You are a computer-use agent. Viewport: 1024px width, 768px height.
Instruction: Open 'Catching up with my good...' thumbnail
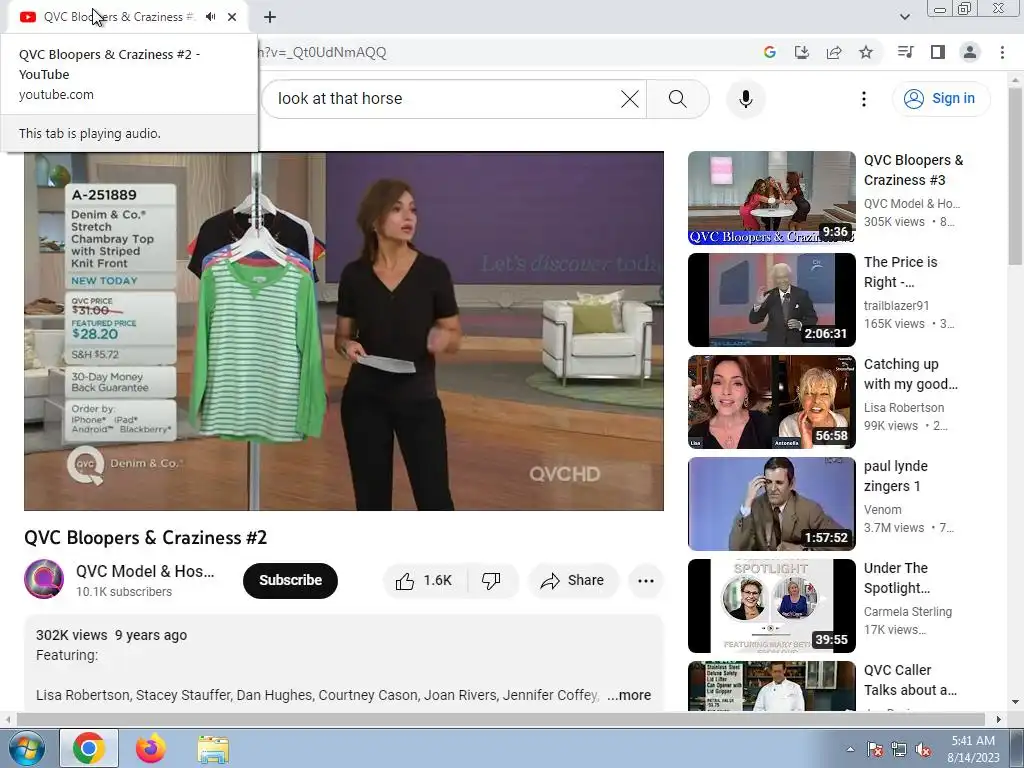tap(771, 402)
